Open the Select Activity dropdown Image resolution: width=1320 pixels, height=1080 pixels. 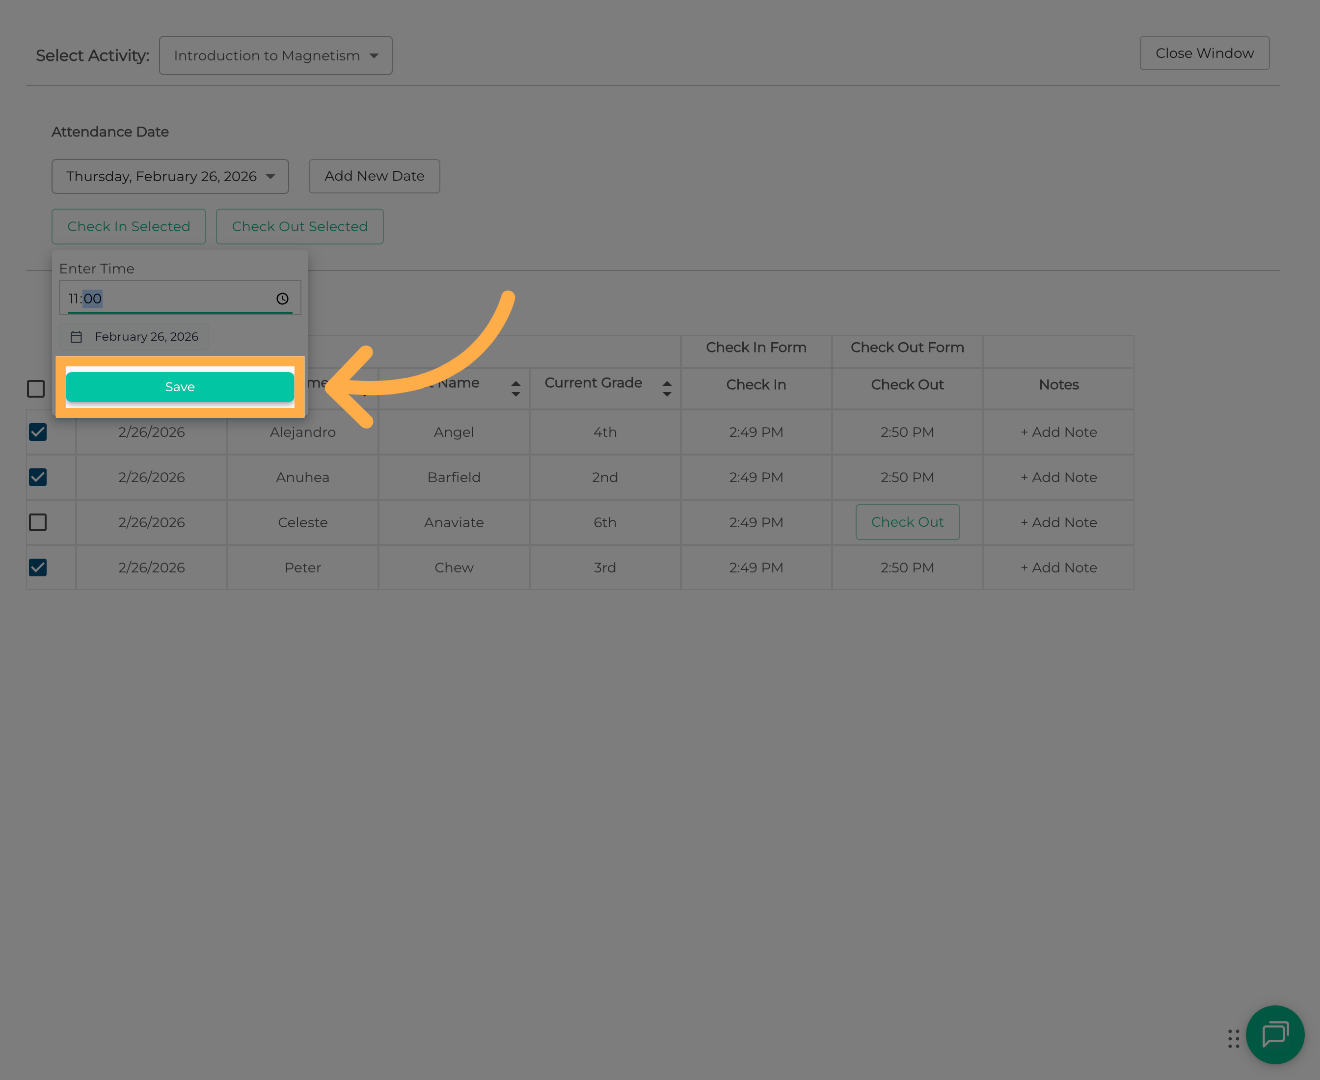point(275,56)
